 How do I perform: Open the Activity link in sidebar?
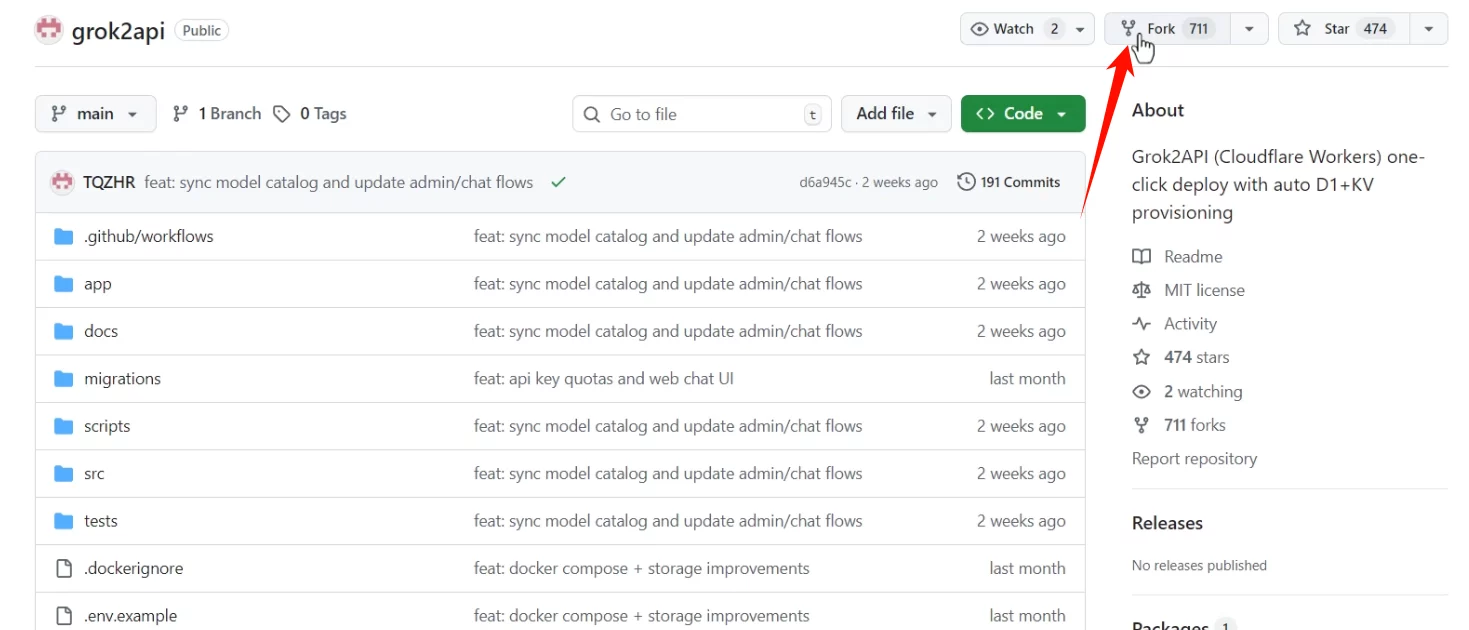coord(1190,324)
